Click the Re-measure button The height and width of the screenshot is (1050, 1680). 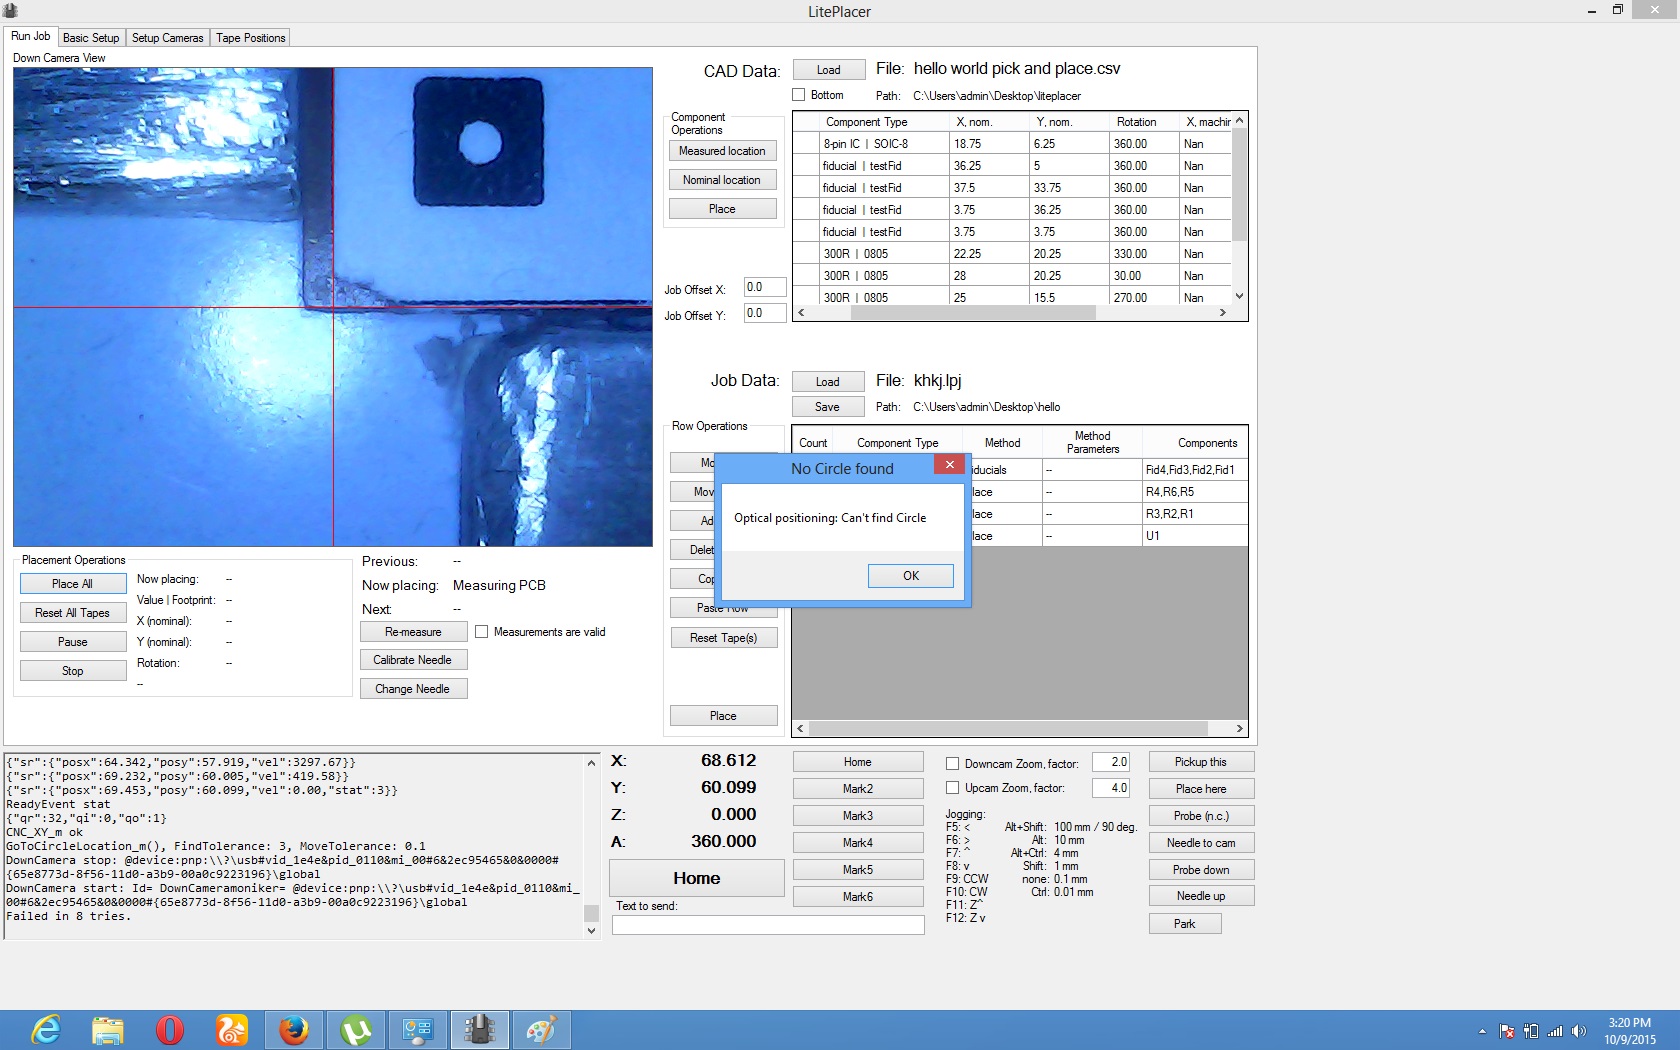point(413,632)
